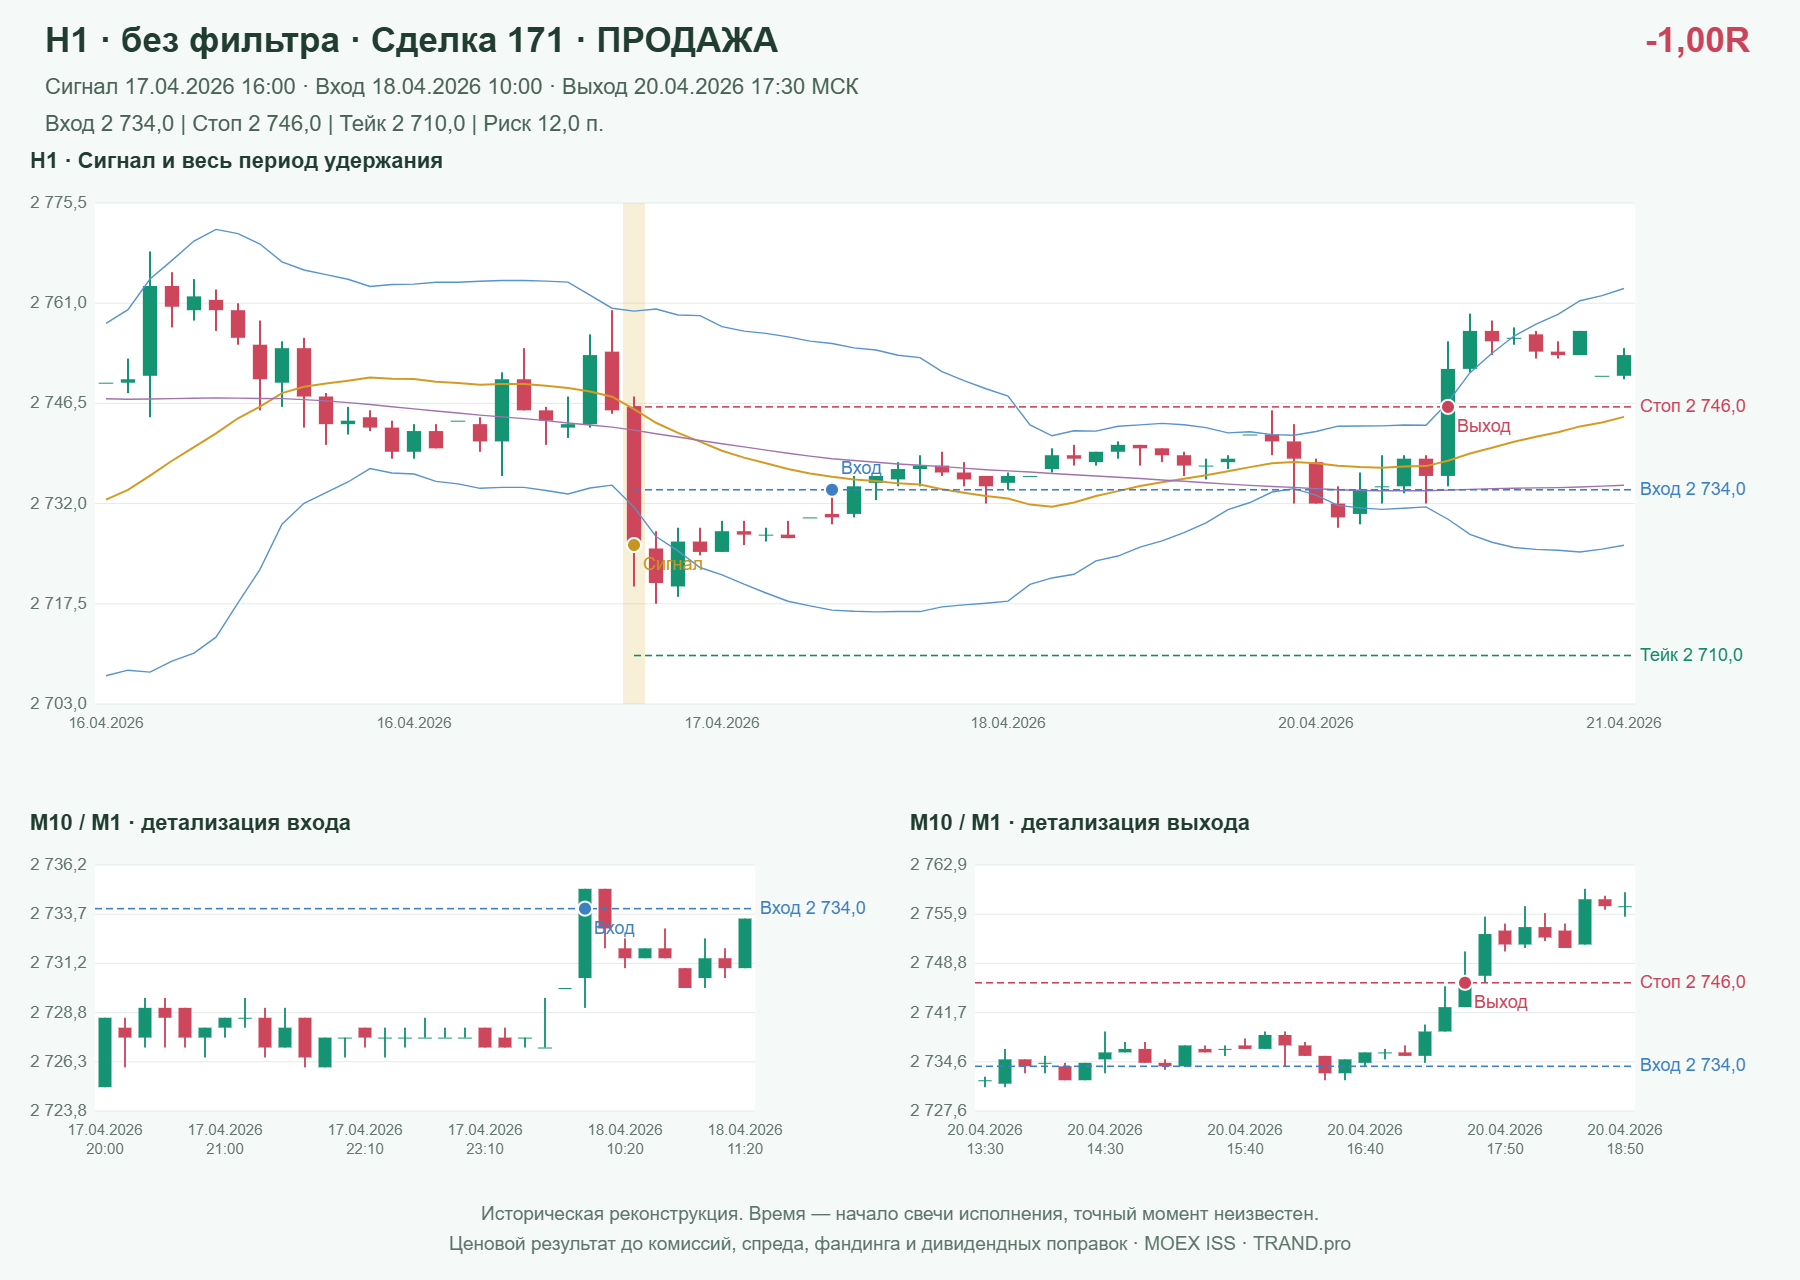Image resolution: width=1800 pixels, height=1280 pixels.
Task: Click the 21.04.2026 date label on H1 axis
Action: [x=1624, y=723]
